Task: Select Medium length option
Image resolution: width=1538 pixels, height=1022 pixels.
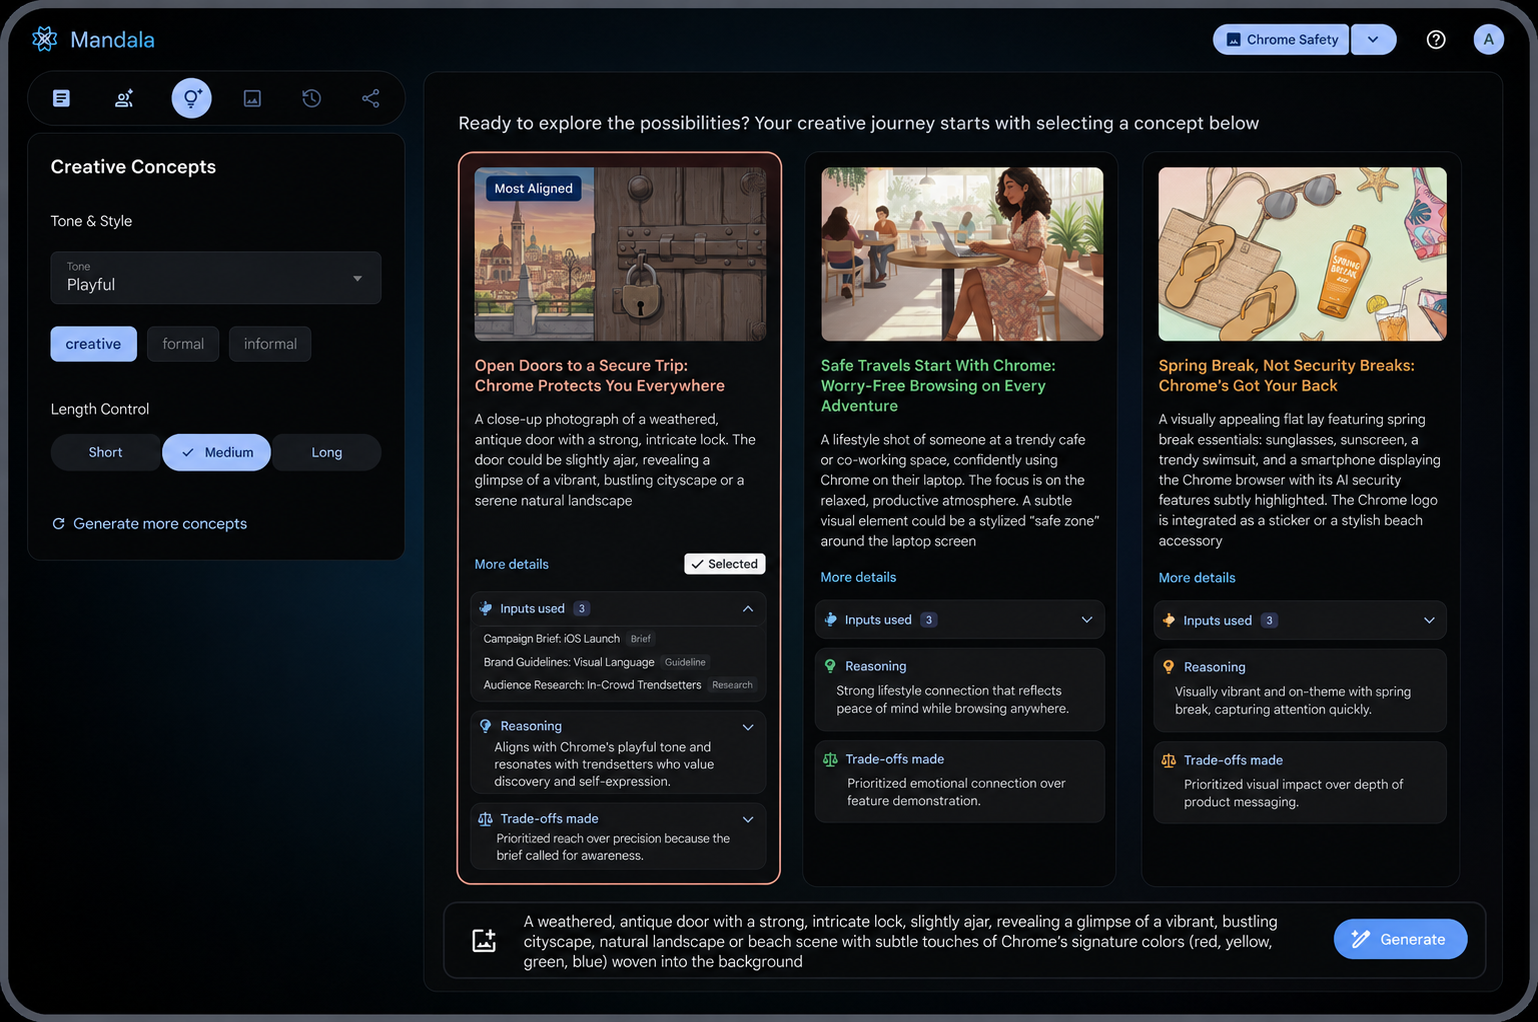Action: (217, 452)
